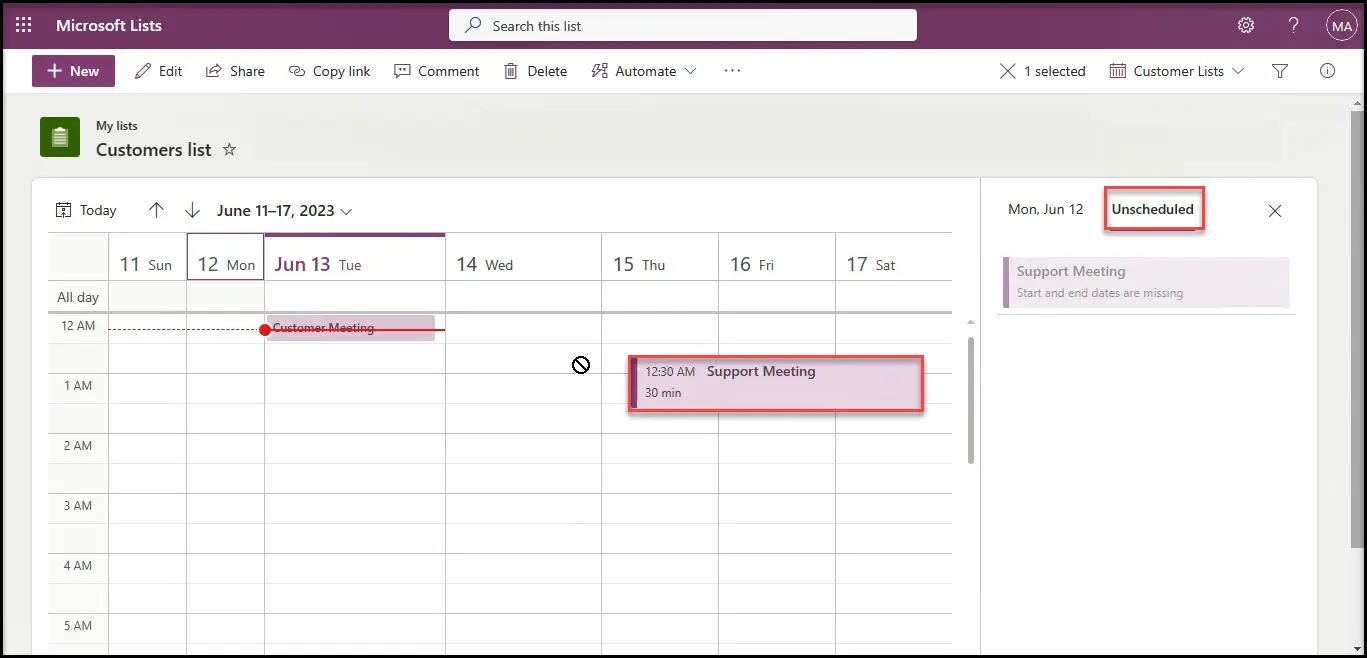Open the information details pane icon

coord(1327,71)
